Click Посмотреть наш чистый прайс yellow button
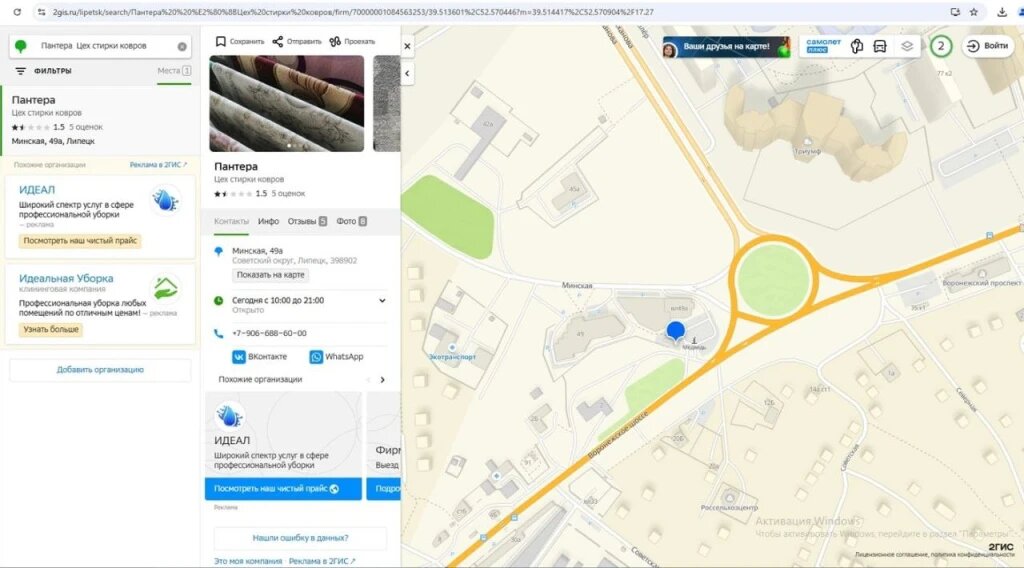 tap(80, 240)
